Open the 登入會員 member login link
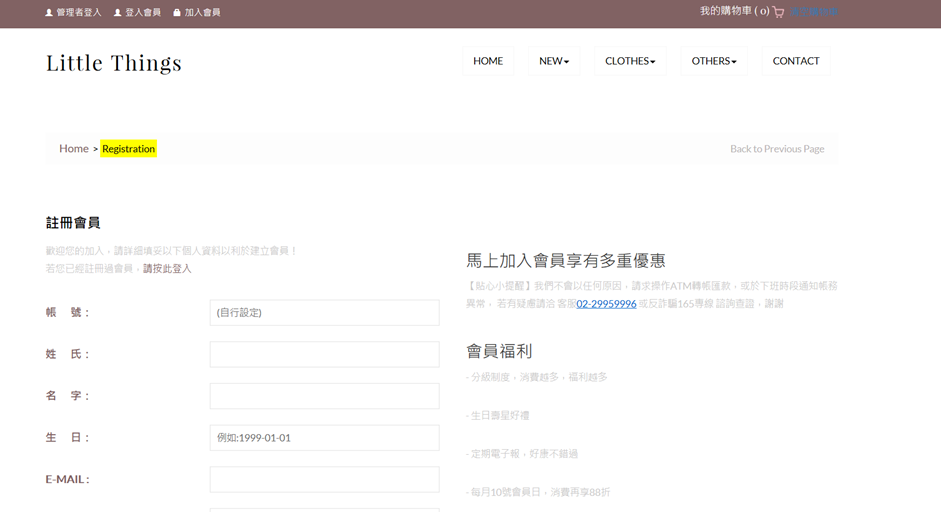This screenshot has width=941, height=512. 137,12
